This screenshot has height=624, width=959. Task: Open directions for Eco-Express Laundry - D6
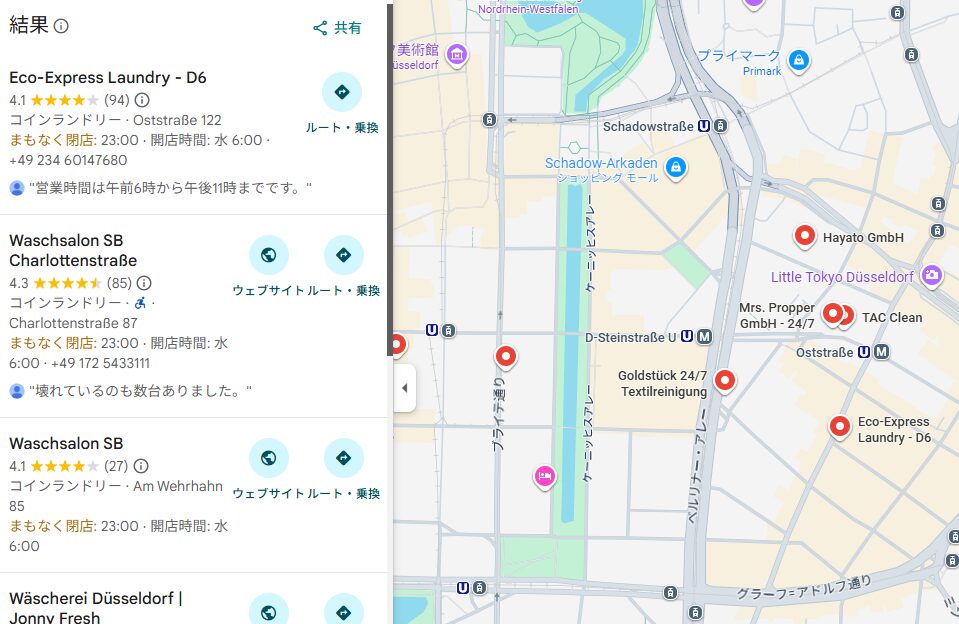[x=342, y=93]
